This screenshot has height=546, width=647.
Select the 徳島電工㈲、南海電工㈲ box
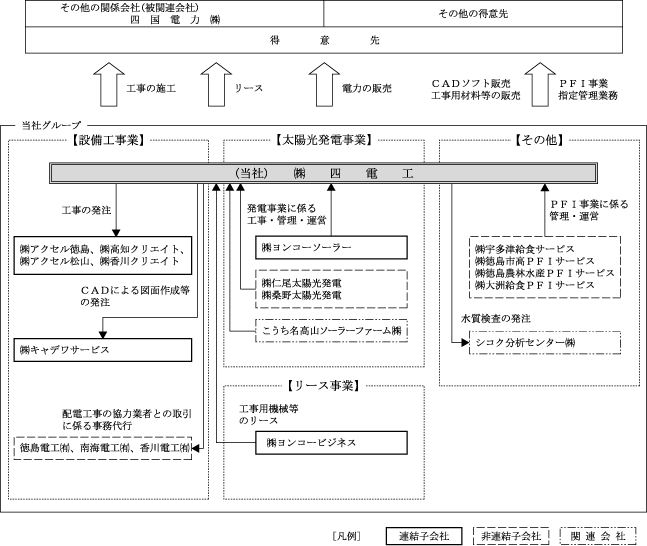tap(103, 448)
